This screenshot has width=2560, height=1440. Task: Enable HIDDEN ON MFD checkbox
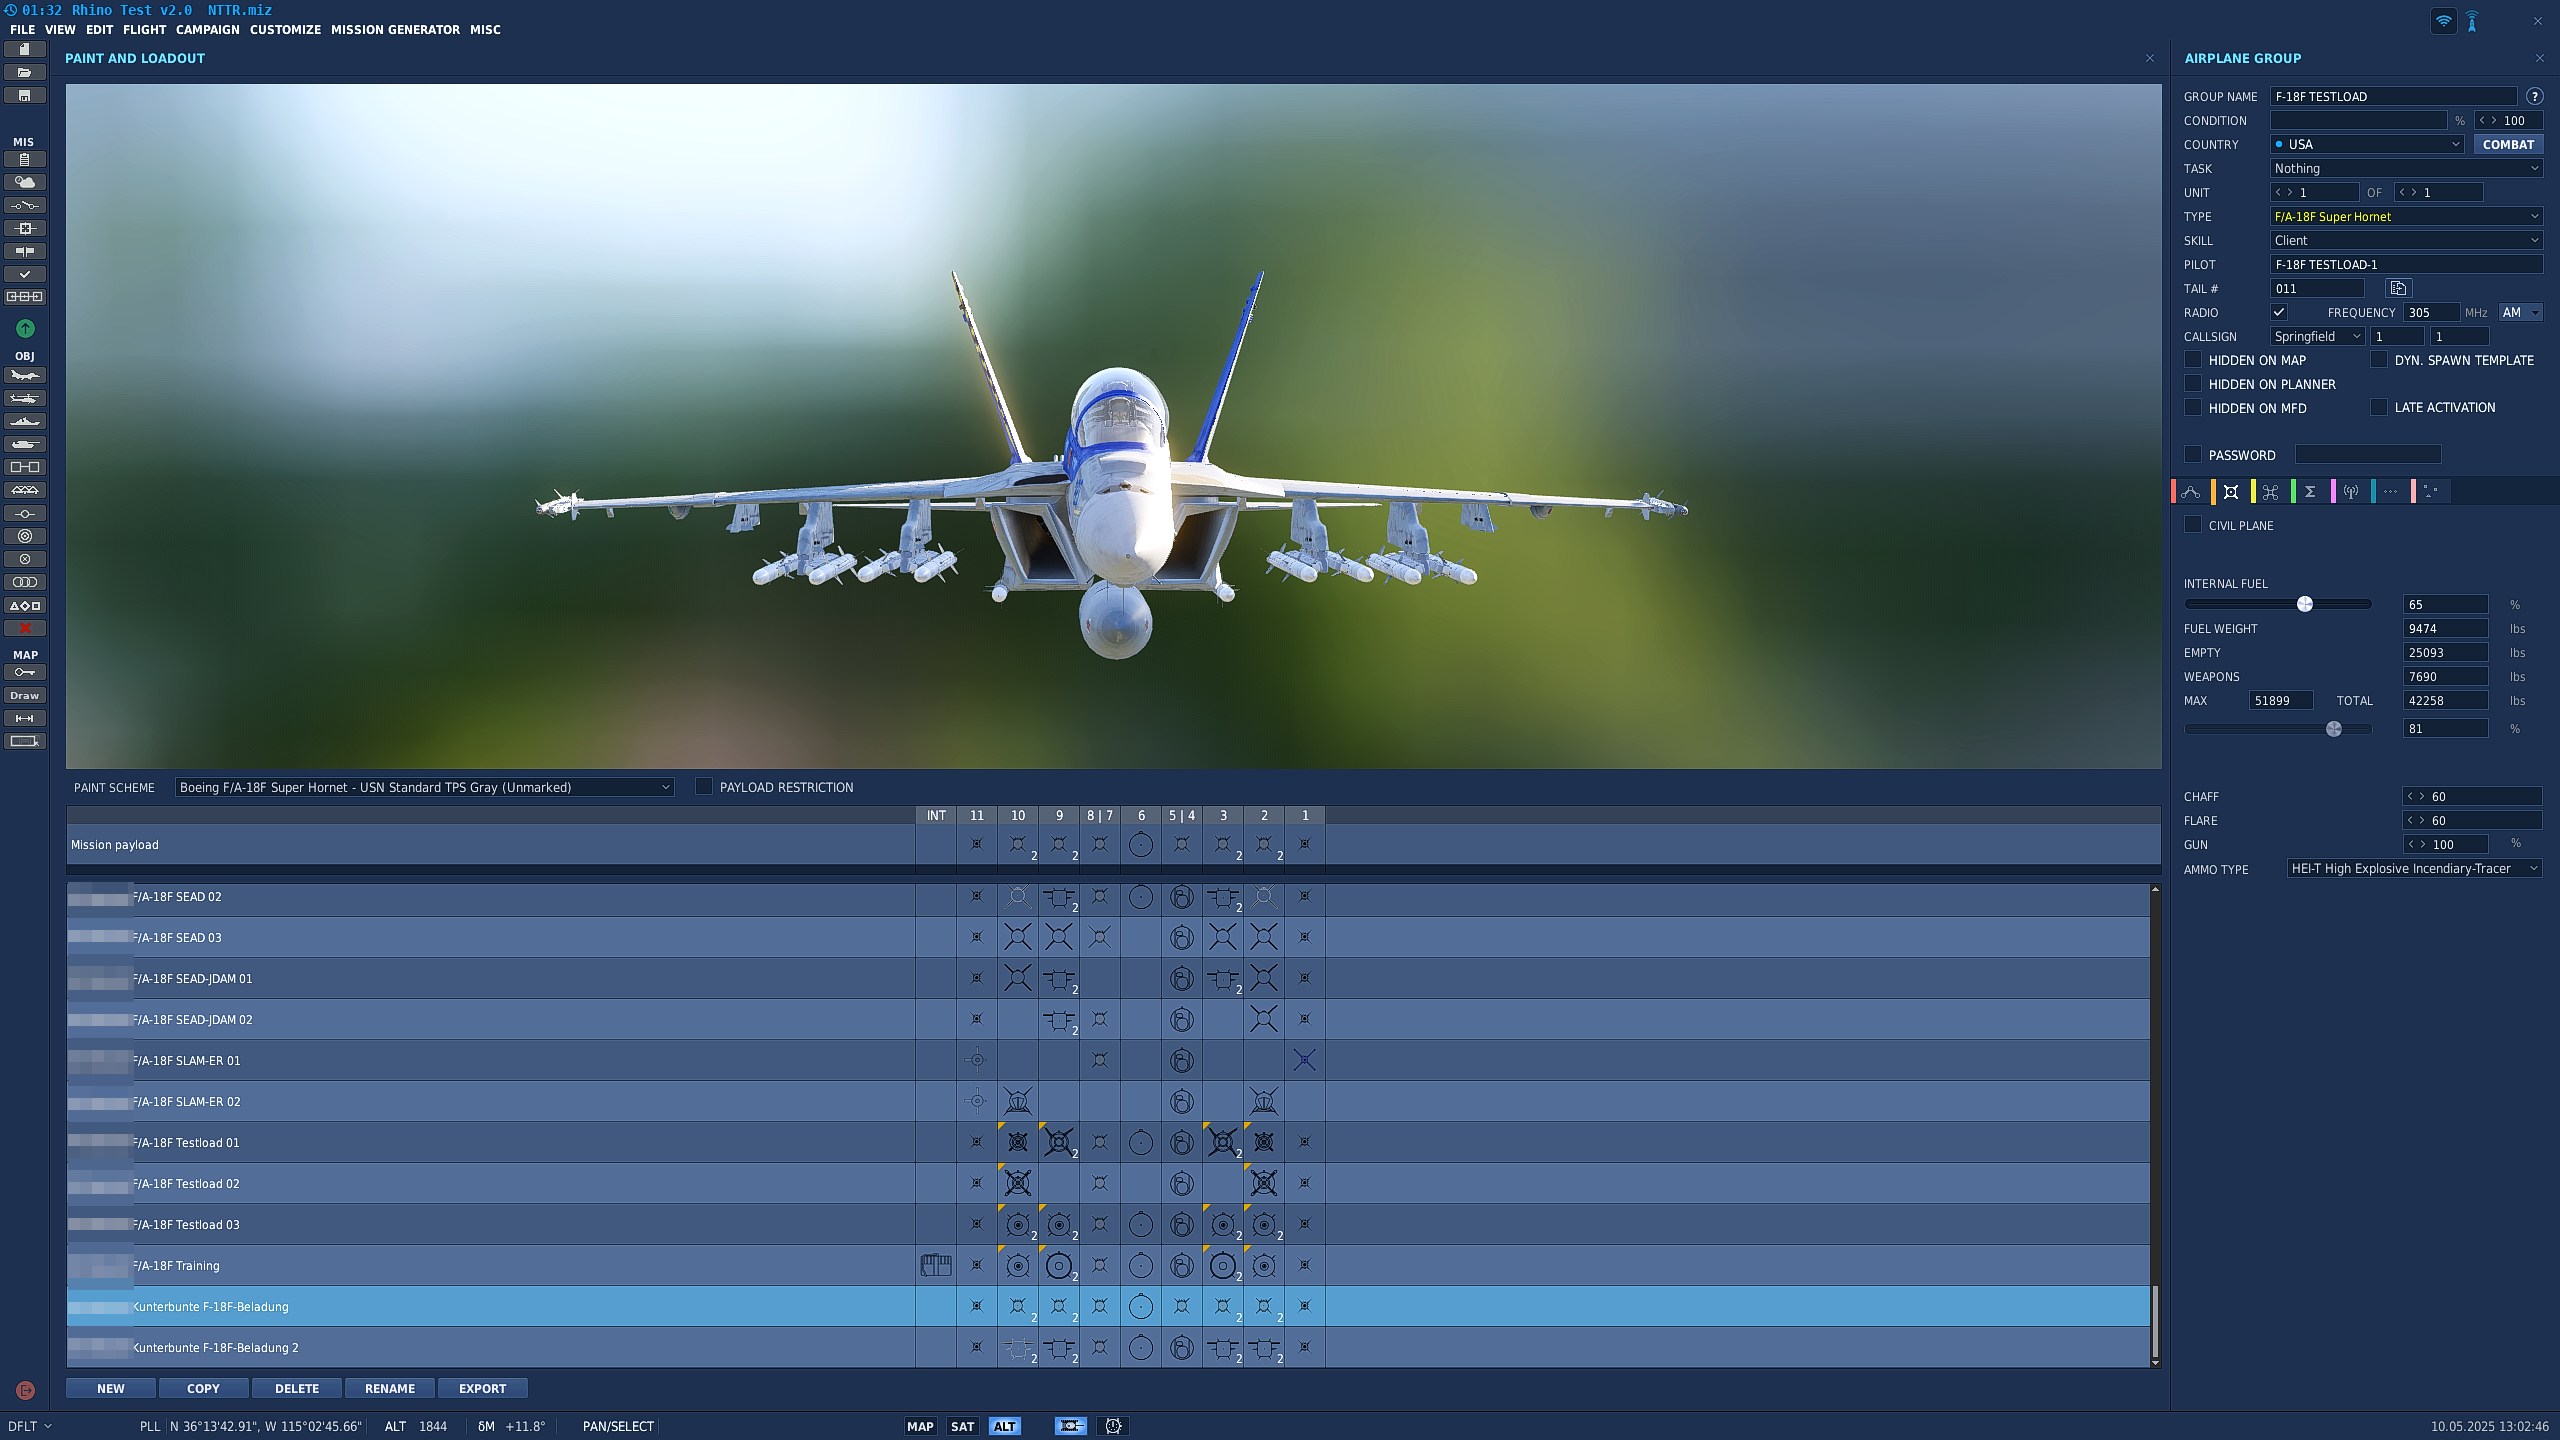point(2193,407)
